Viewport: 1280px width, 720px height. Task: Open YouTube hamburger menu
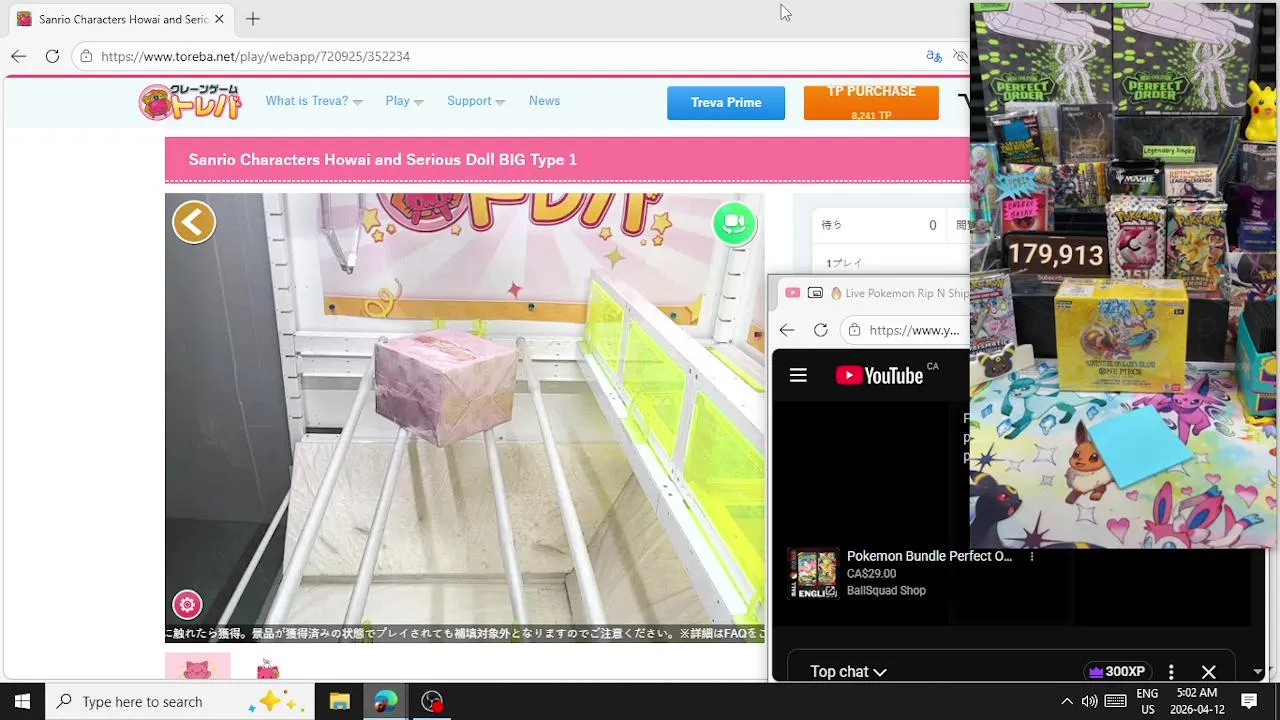pyautogui.click(x=798, y=375)
